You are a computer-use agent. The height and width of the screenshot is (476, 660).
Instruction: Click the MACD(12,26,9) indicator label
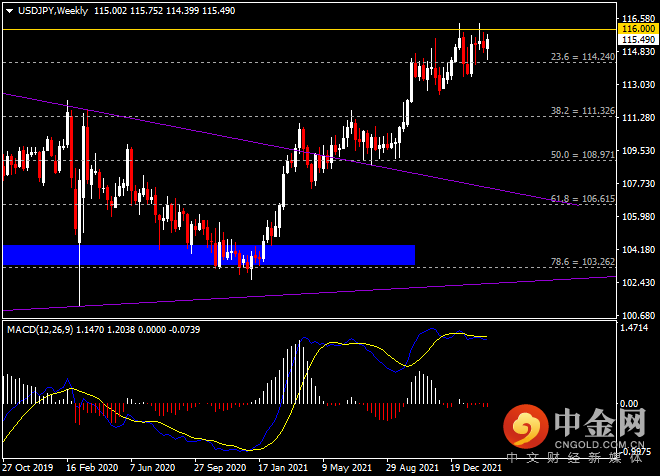coord(40,330)
